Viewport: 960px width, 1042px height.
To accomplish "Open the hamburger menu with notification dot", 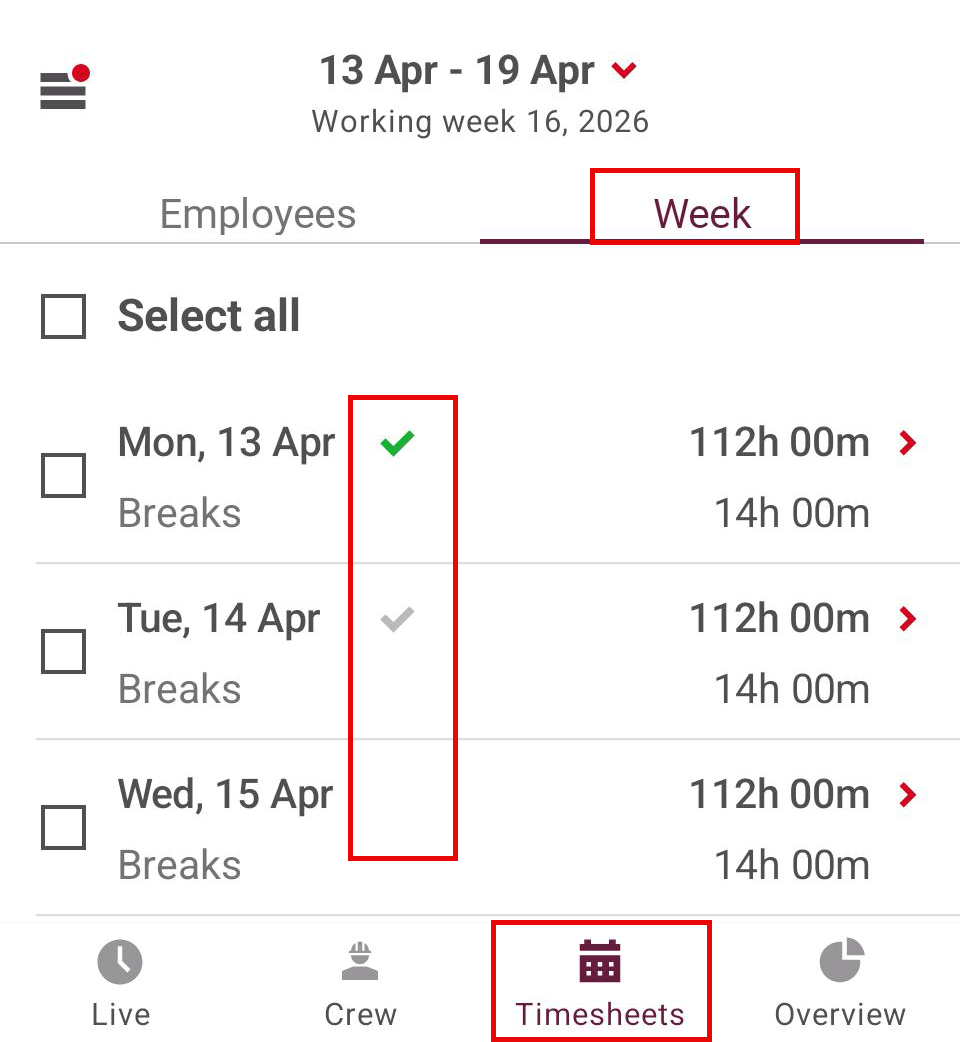I will pyautogui.click(x=63, y=89).
